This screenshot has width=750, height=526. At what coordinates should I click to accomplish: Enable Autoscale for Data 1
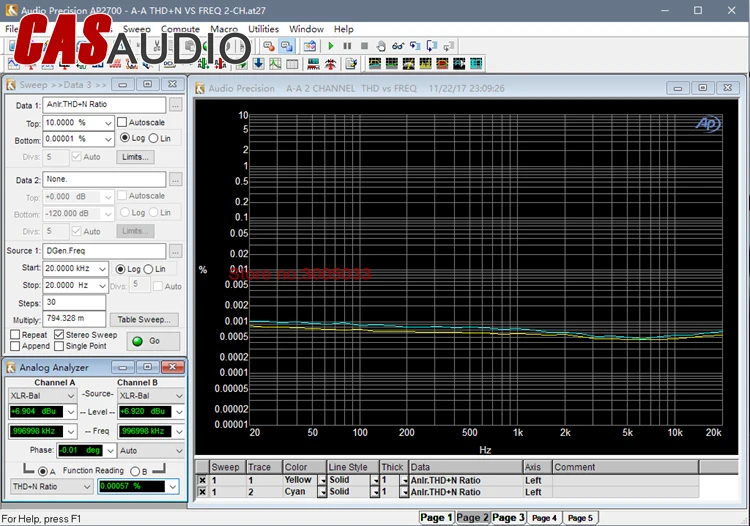tap(122, 122)
